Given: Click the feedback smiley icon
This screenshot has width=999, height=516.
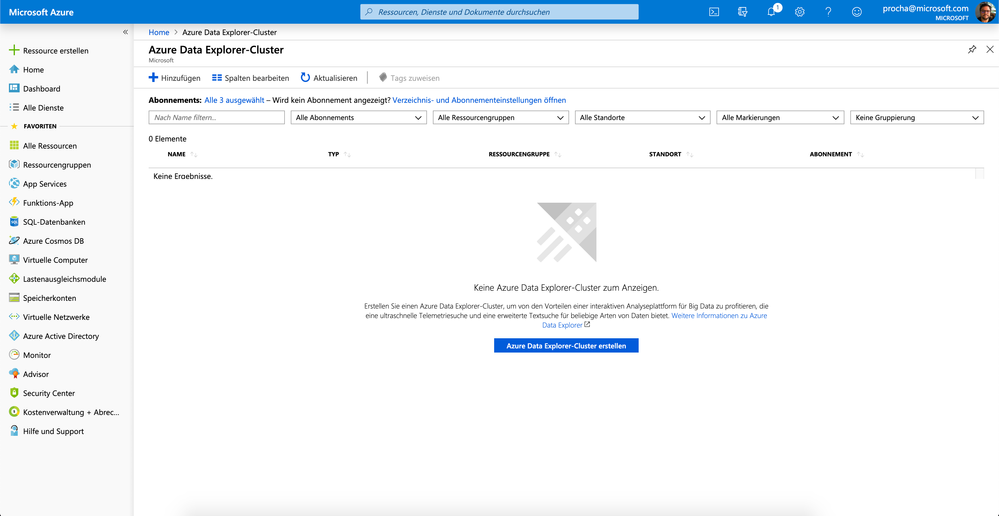Looking at the screenshot, I should 857,11.
